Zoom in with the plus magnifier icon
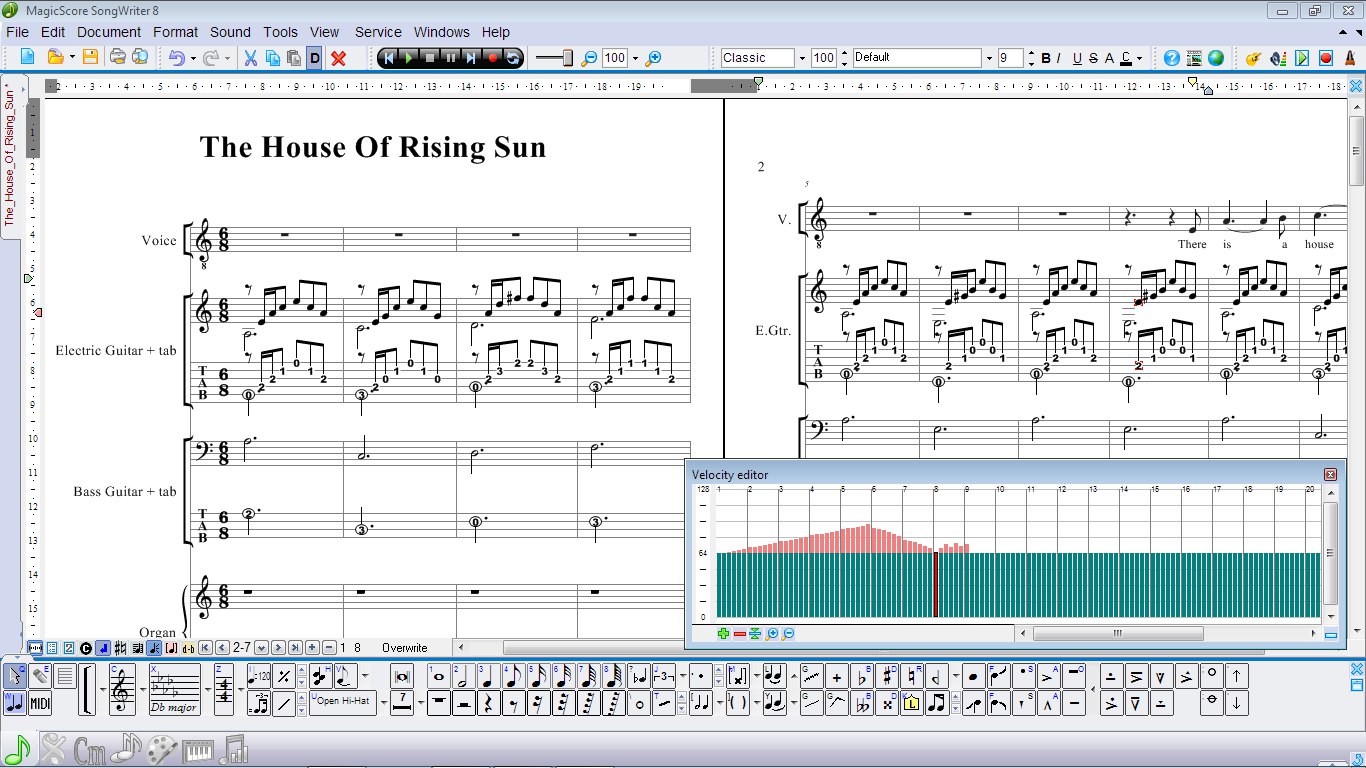Viewport: 1366px width, 768px height. [654, 58]
